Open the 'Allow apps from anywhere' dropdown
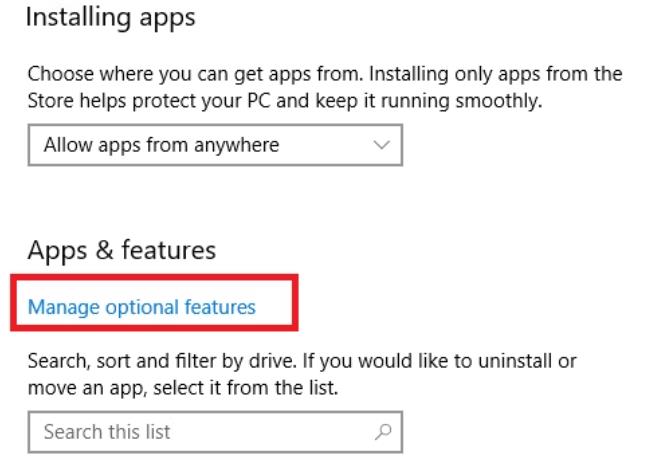 click(215, 145)
